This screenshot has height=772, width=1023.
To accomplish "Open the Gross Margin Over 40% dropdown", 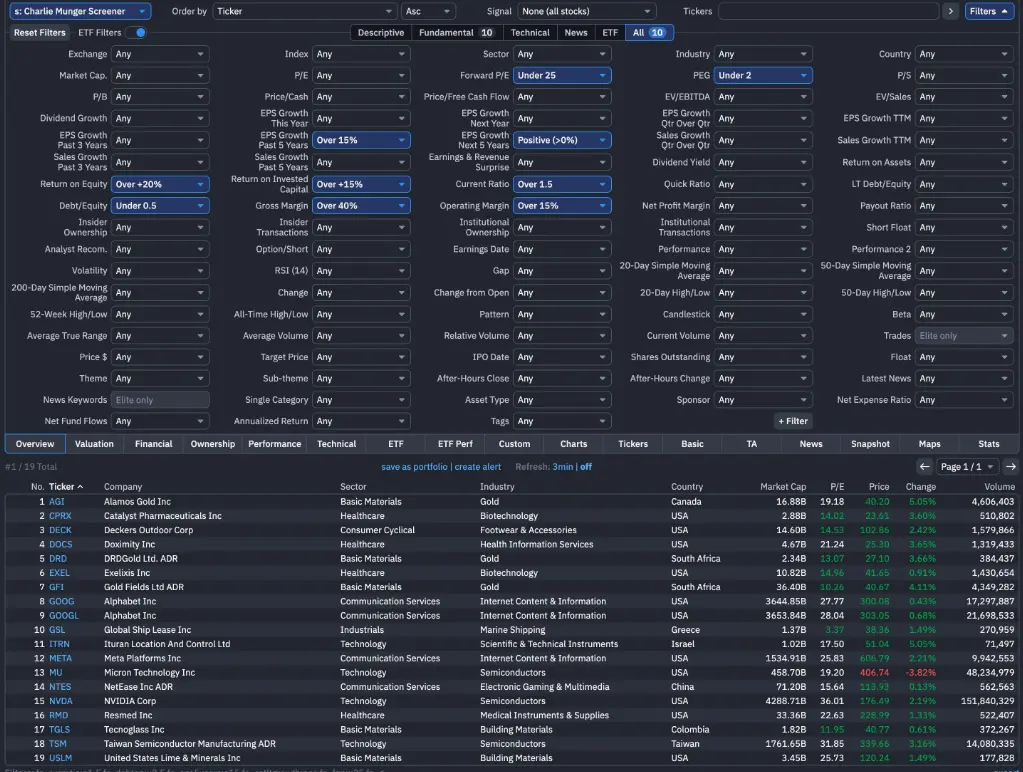I will click(361, 206).
